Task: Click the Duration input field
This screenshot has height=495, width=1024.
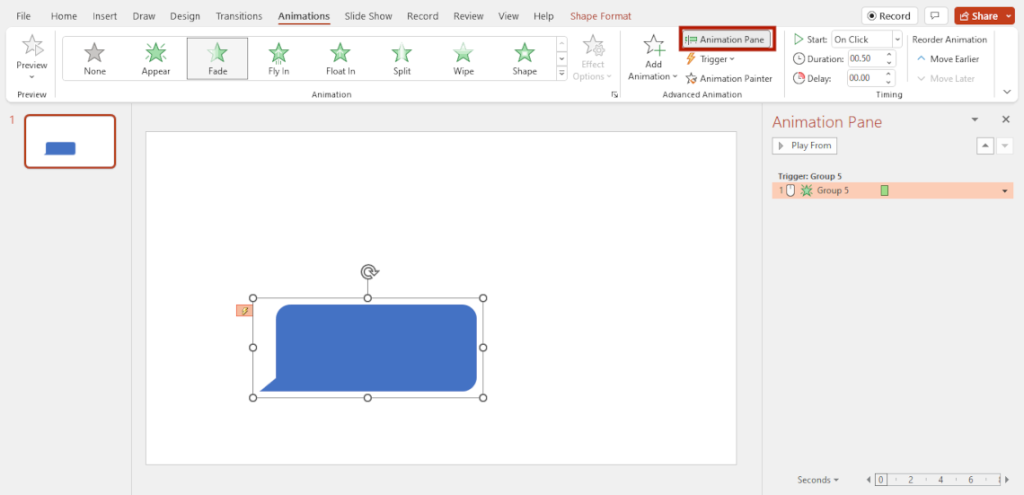Action: tap(860, 59)
